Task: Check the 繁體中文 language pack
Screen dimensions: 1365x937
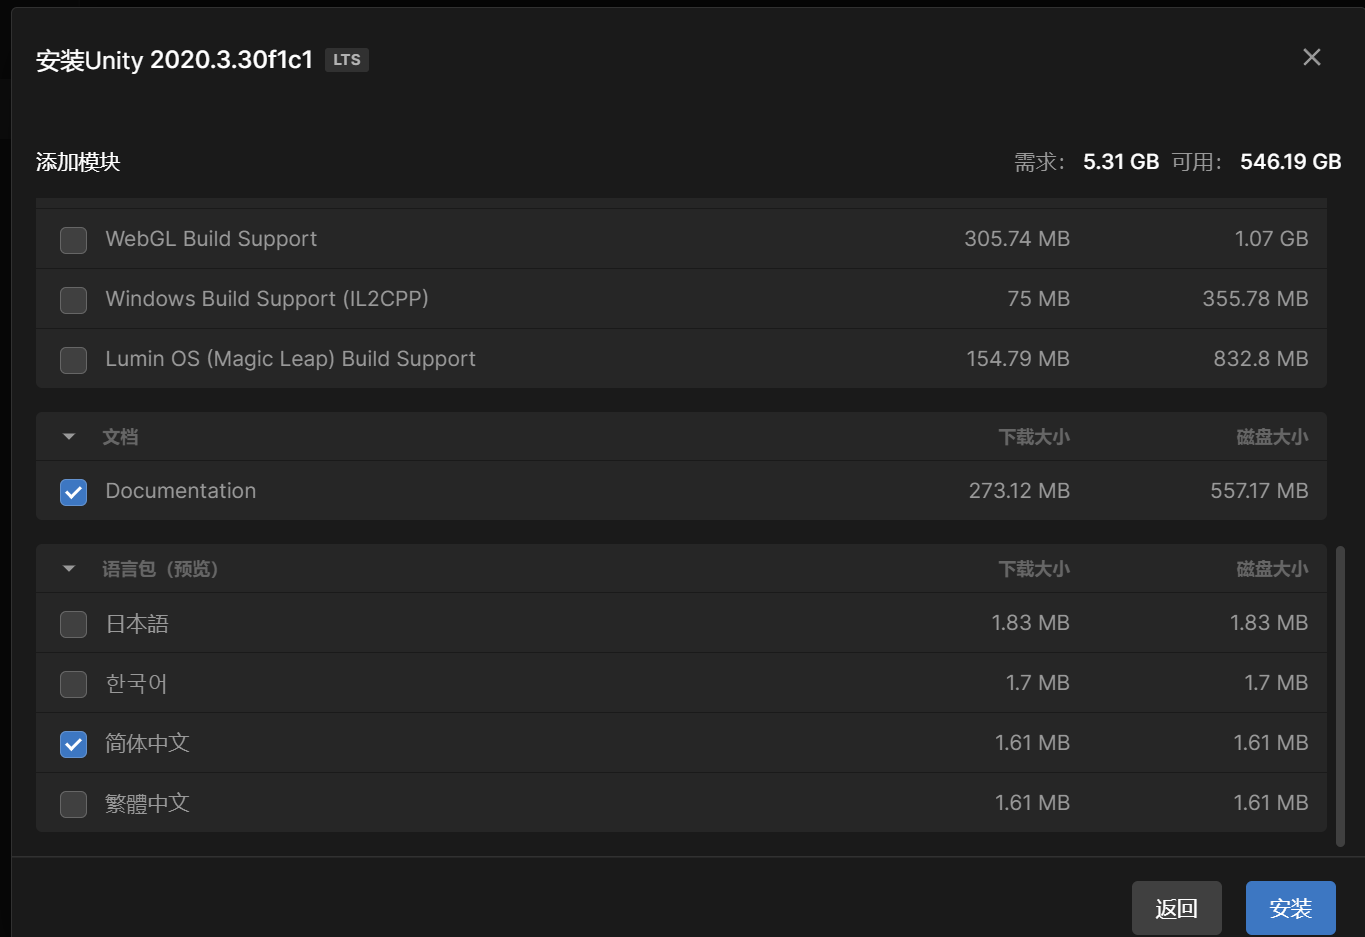Action: (x=73, y=804)
